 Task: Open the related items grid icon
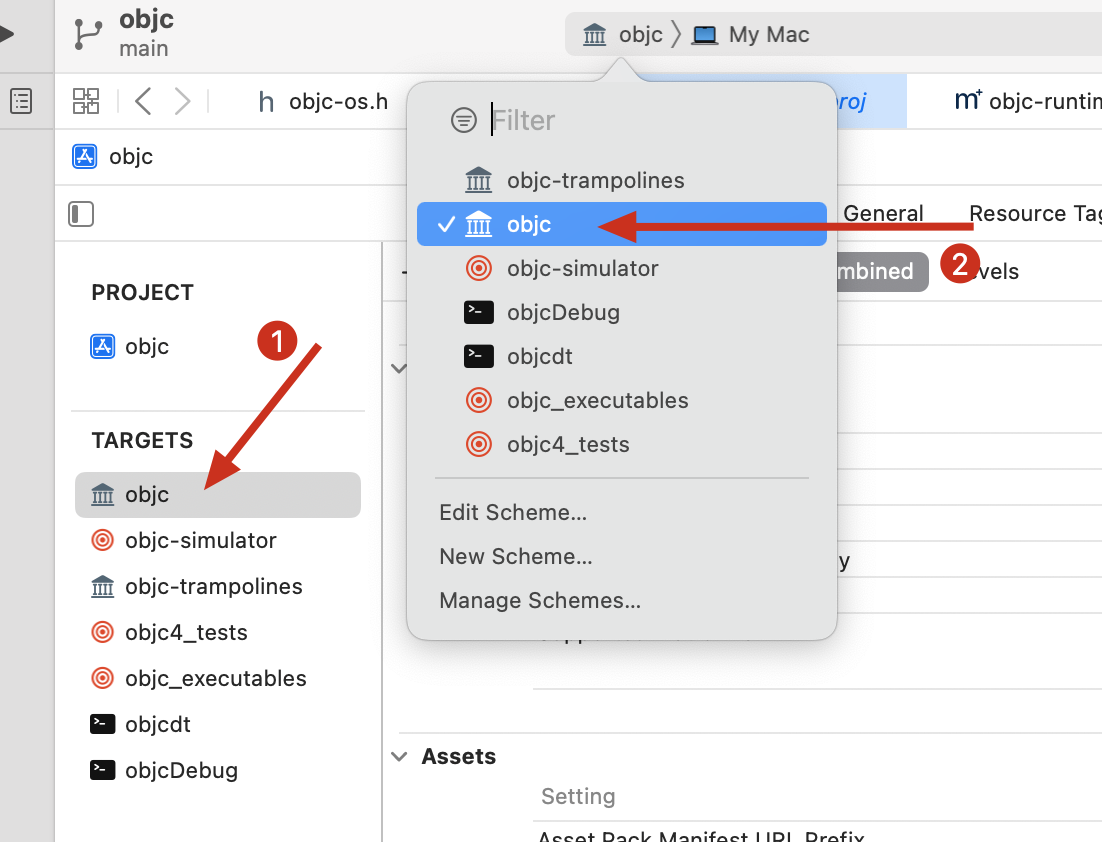click(86, 101)
